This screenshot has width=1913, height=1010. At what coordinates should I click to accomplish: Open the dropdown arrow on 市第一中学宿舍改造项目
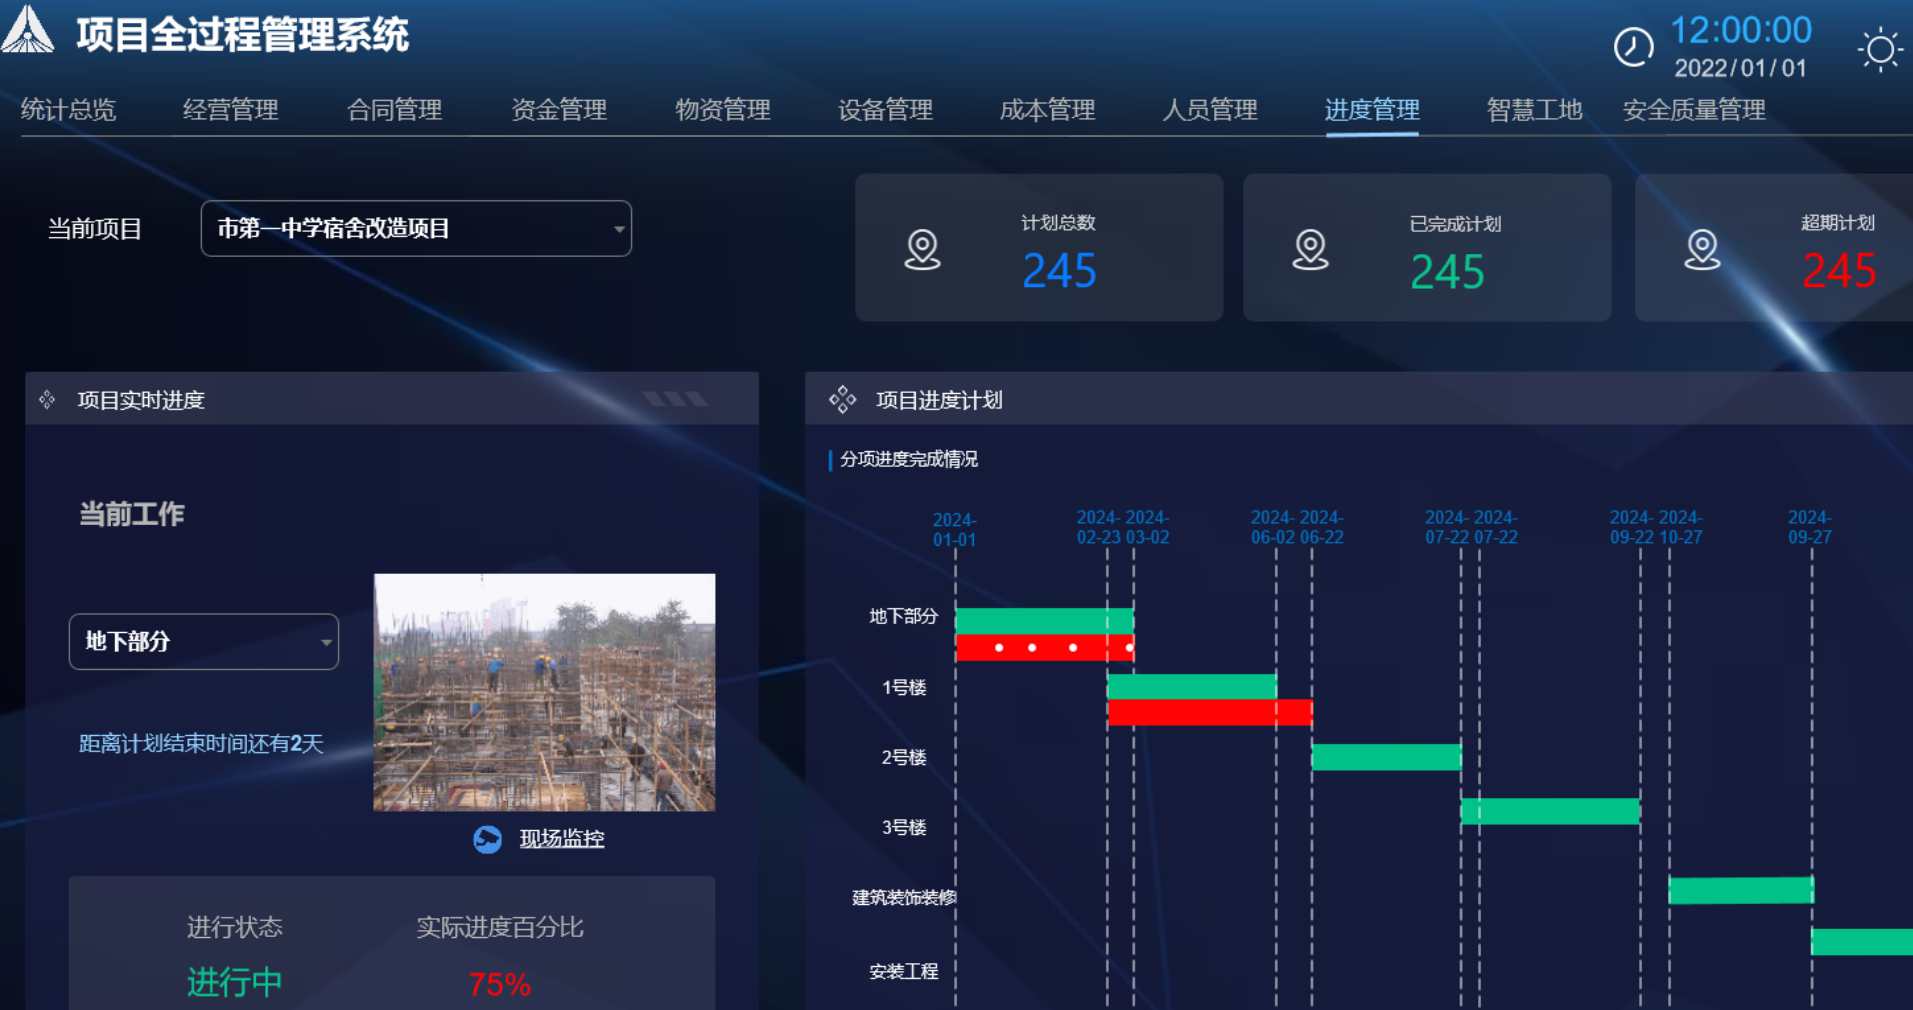click(x=617, y=229)
